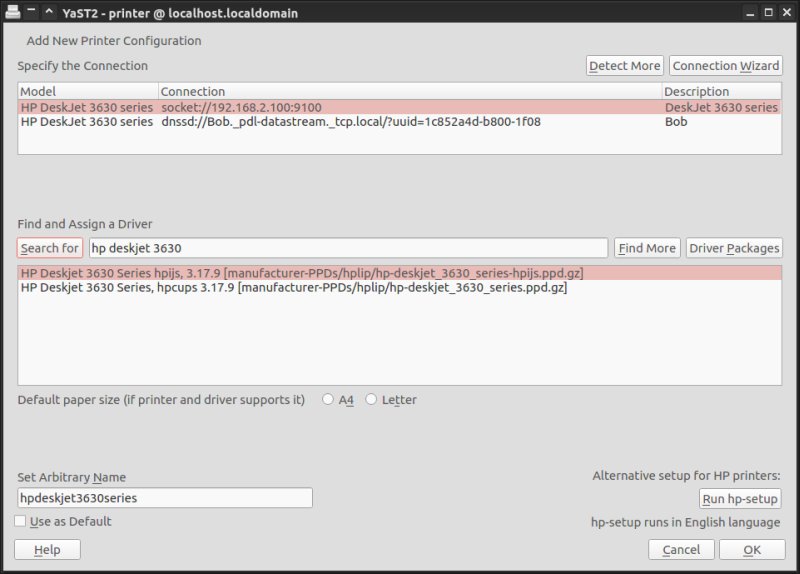This screenshot has height=574, width=800.
Task: Confirm with OK button
Action: tap(752, 550)
